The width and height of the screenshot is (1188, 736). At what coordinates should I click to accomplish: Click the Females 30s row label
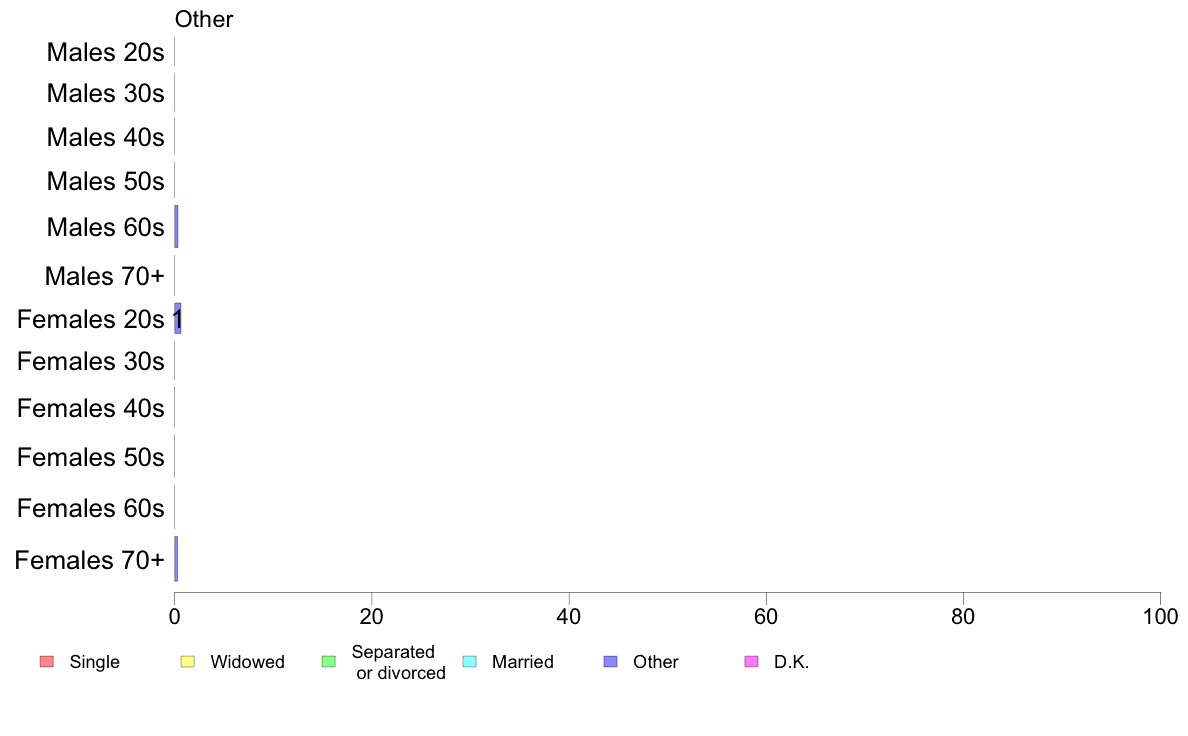(91, 362)
